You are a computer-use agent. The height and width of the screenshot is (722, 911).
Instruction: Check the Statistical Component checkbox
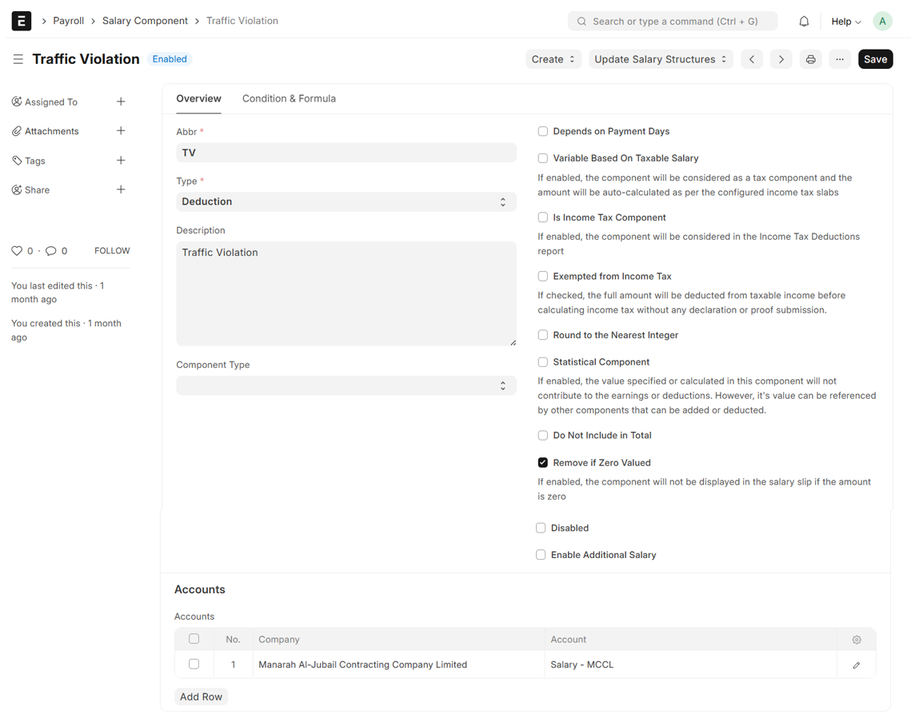[x=543, y=362]
